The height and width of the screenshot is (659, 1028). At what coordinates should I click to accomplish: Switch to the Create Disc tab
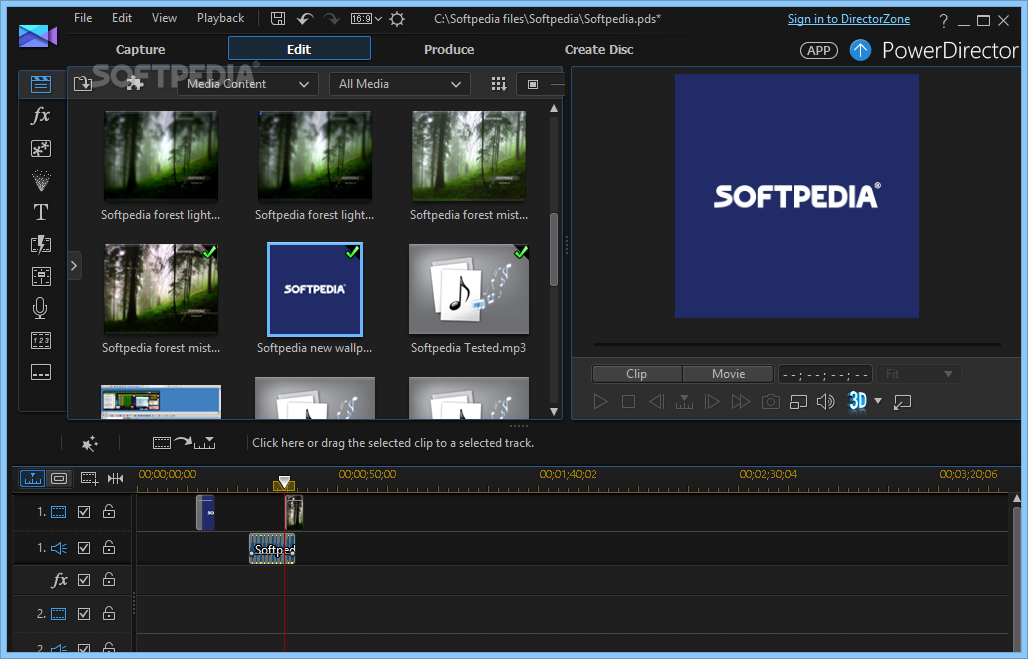(599, 49)
